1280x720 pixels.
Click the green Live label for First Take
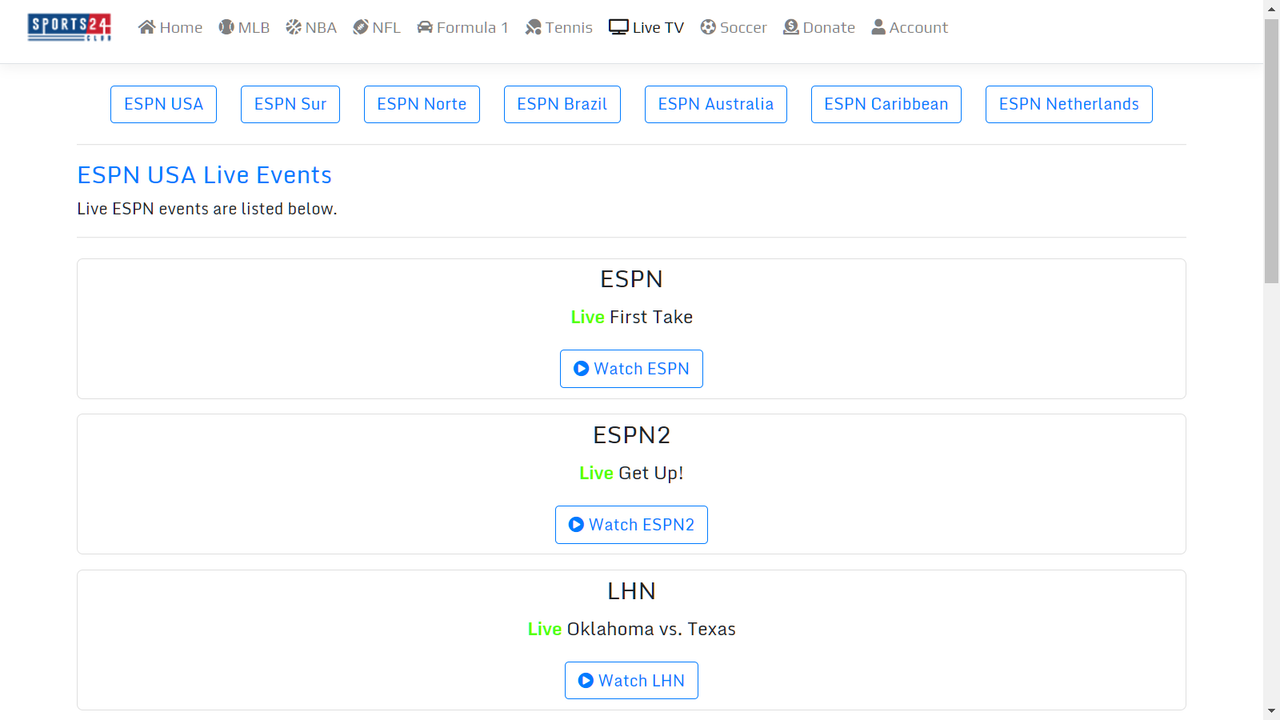click(x=588, y=317)
